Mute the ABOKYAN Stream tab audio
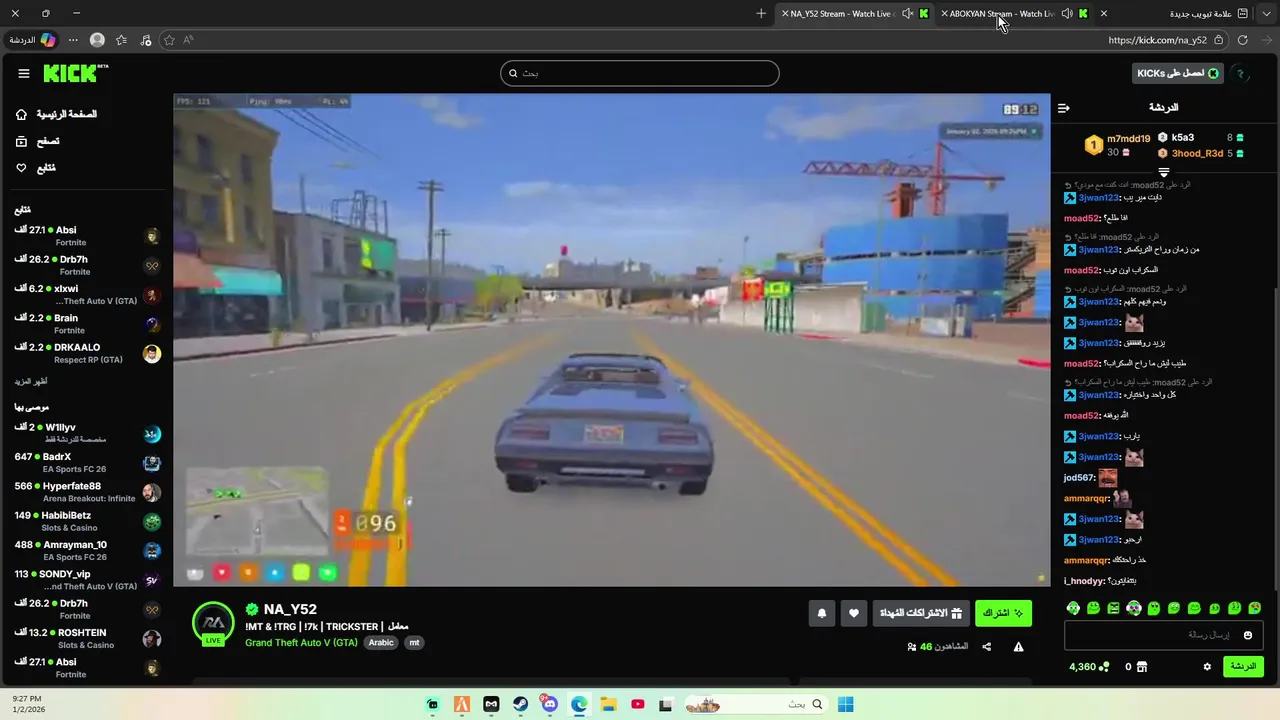This screenshot has width=1280, height=720. coord(1067,14)
